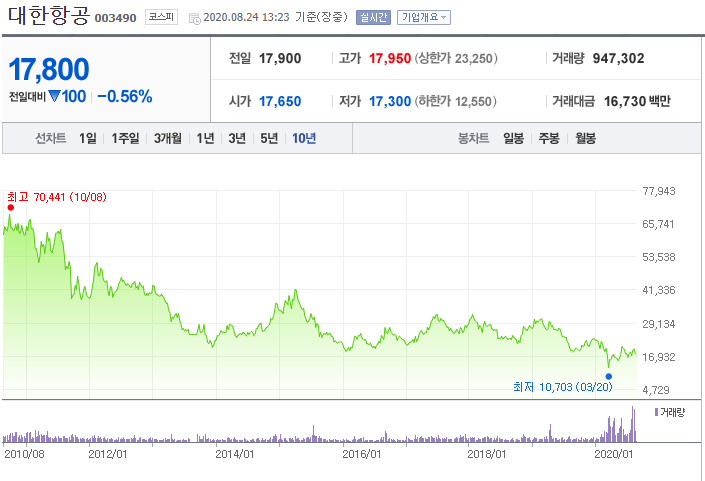
Task: Click the 거래량 value 947,302
Action: (x=618, y=58)
